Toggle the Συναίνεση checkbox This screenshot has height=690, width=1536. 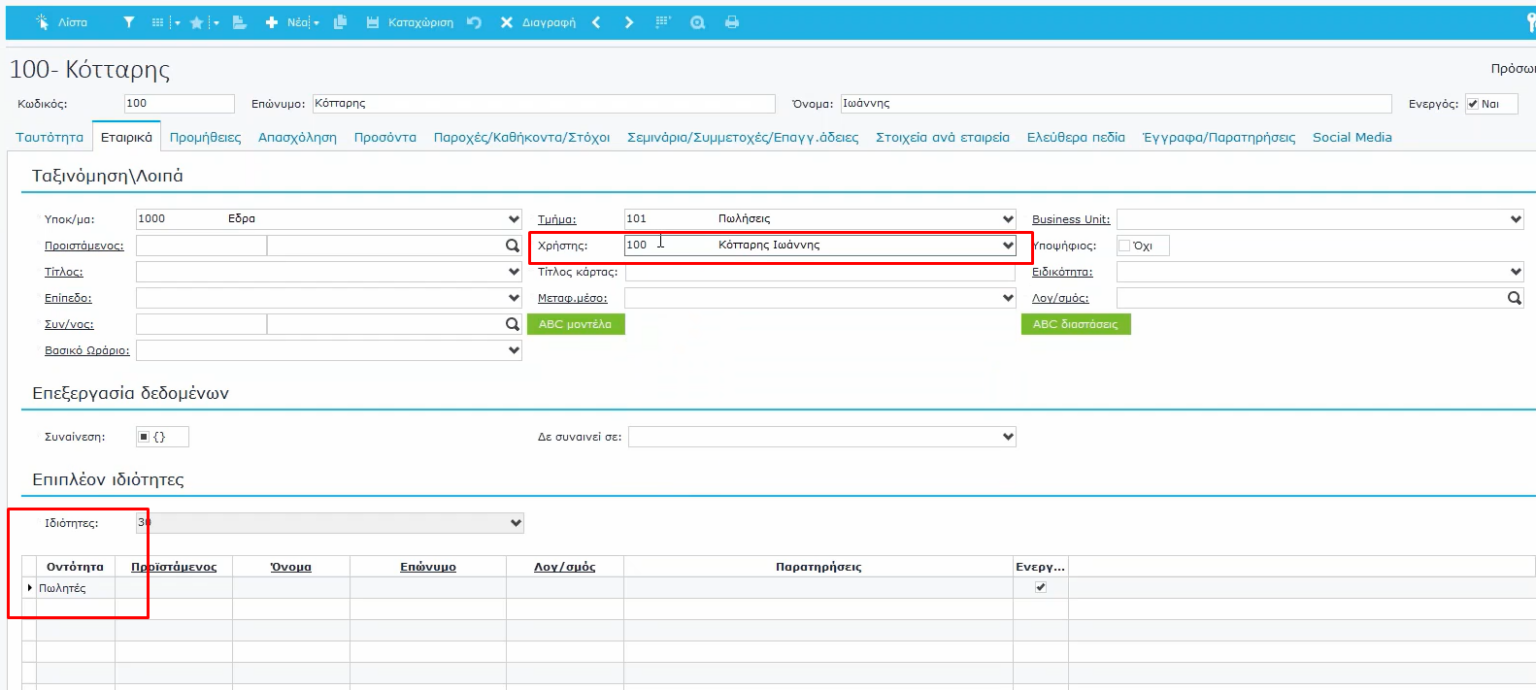pos(144,436)
